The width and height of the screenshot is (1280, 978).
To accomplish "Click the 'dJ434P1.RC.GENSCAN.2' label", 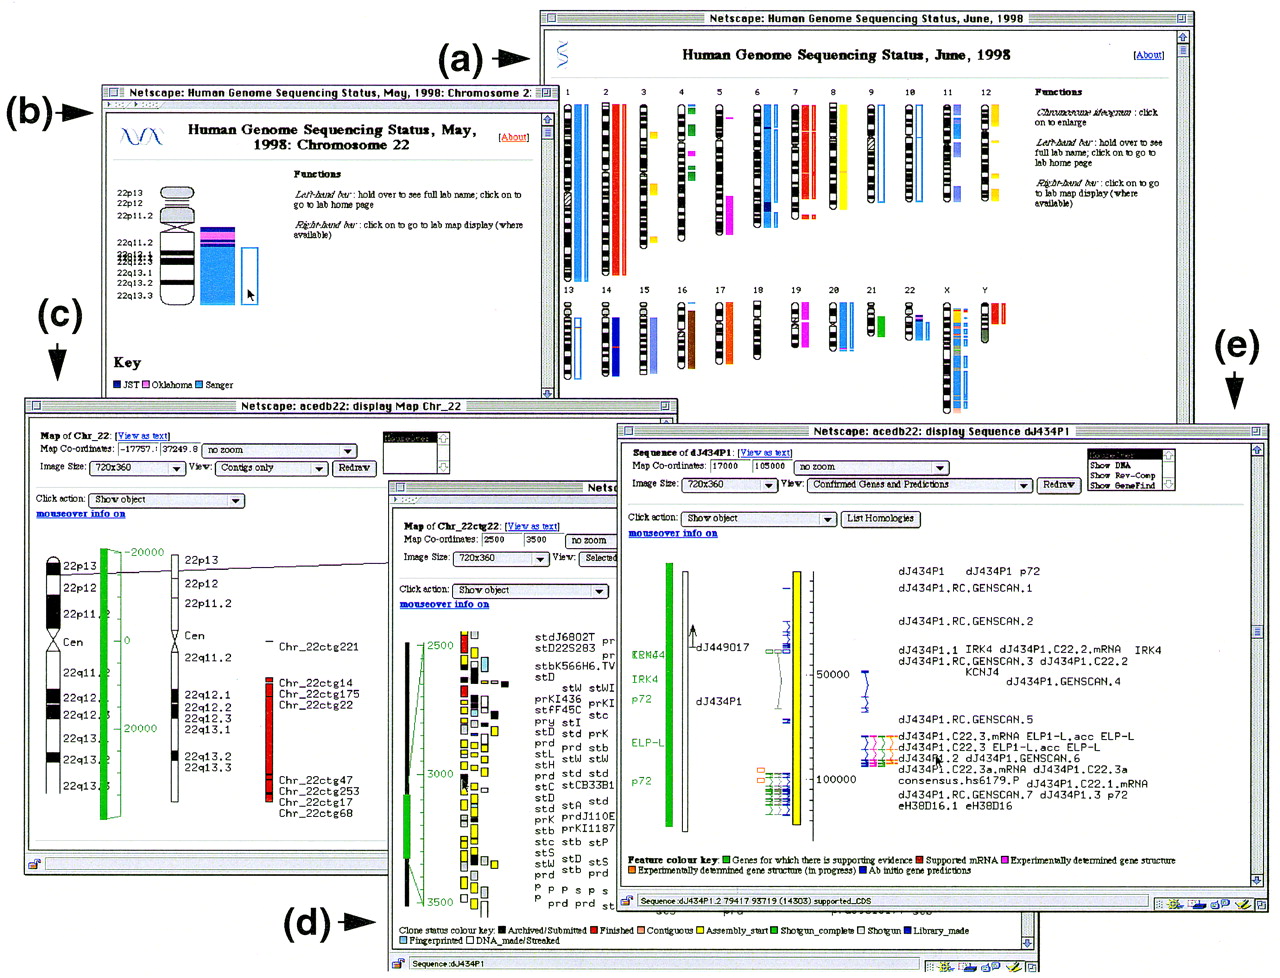I will [x=966, y=621].
